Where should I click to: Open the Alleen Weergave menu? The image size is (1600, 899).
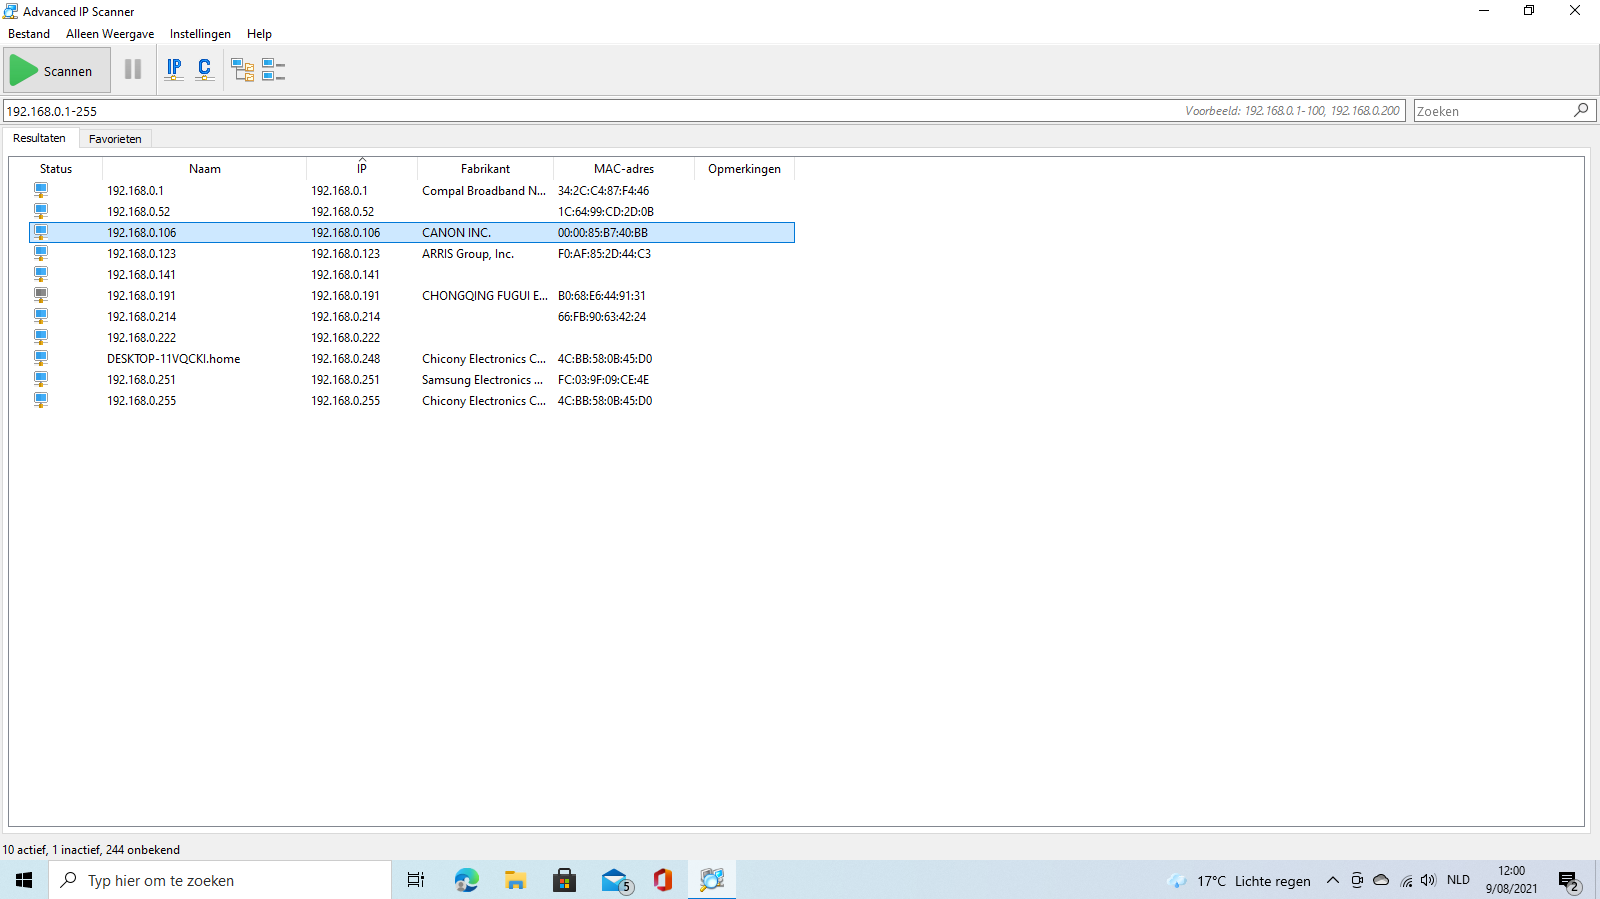pyautogui.click(x=110, y=34)
